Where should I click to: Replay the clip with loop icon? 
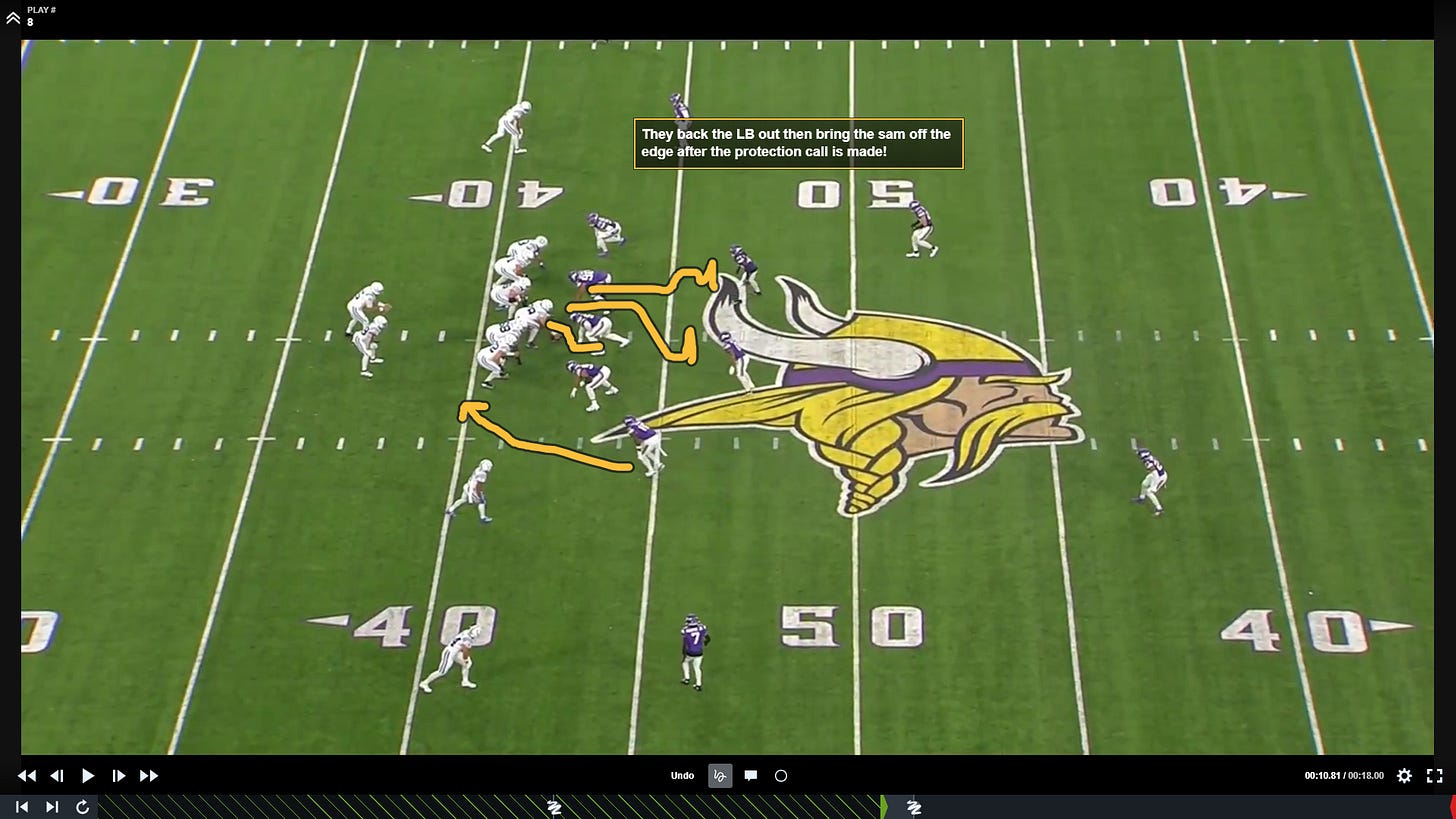[x=83, y=807]
